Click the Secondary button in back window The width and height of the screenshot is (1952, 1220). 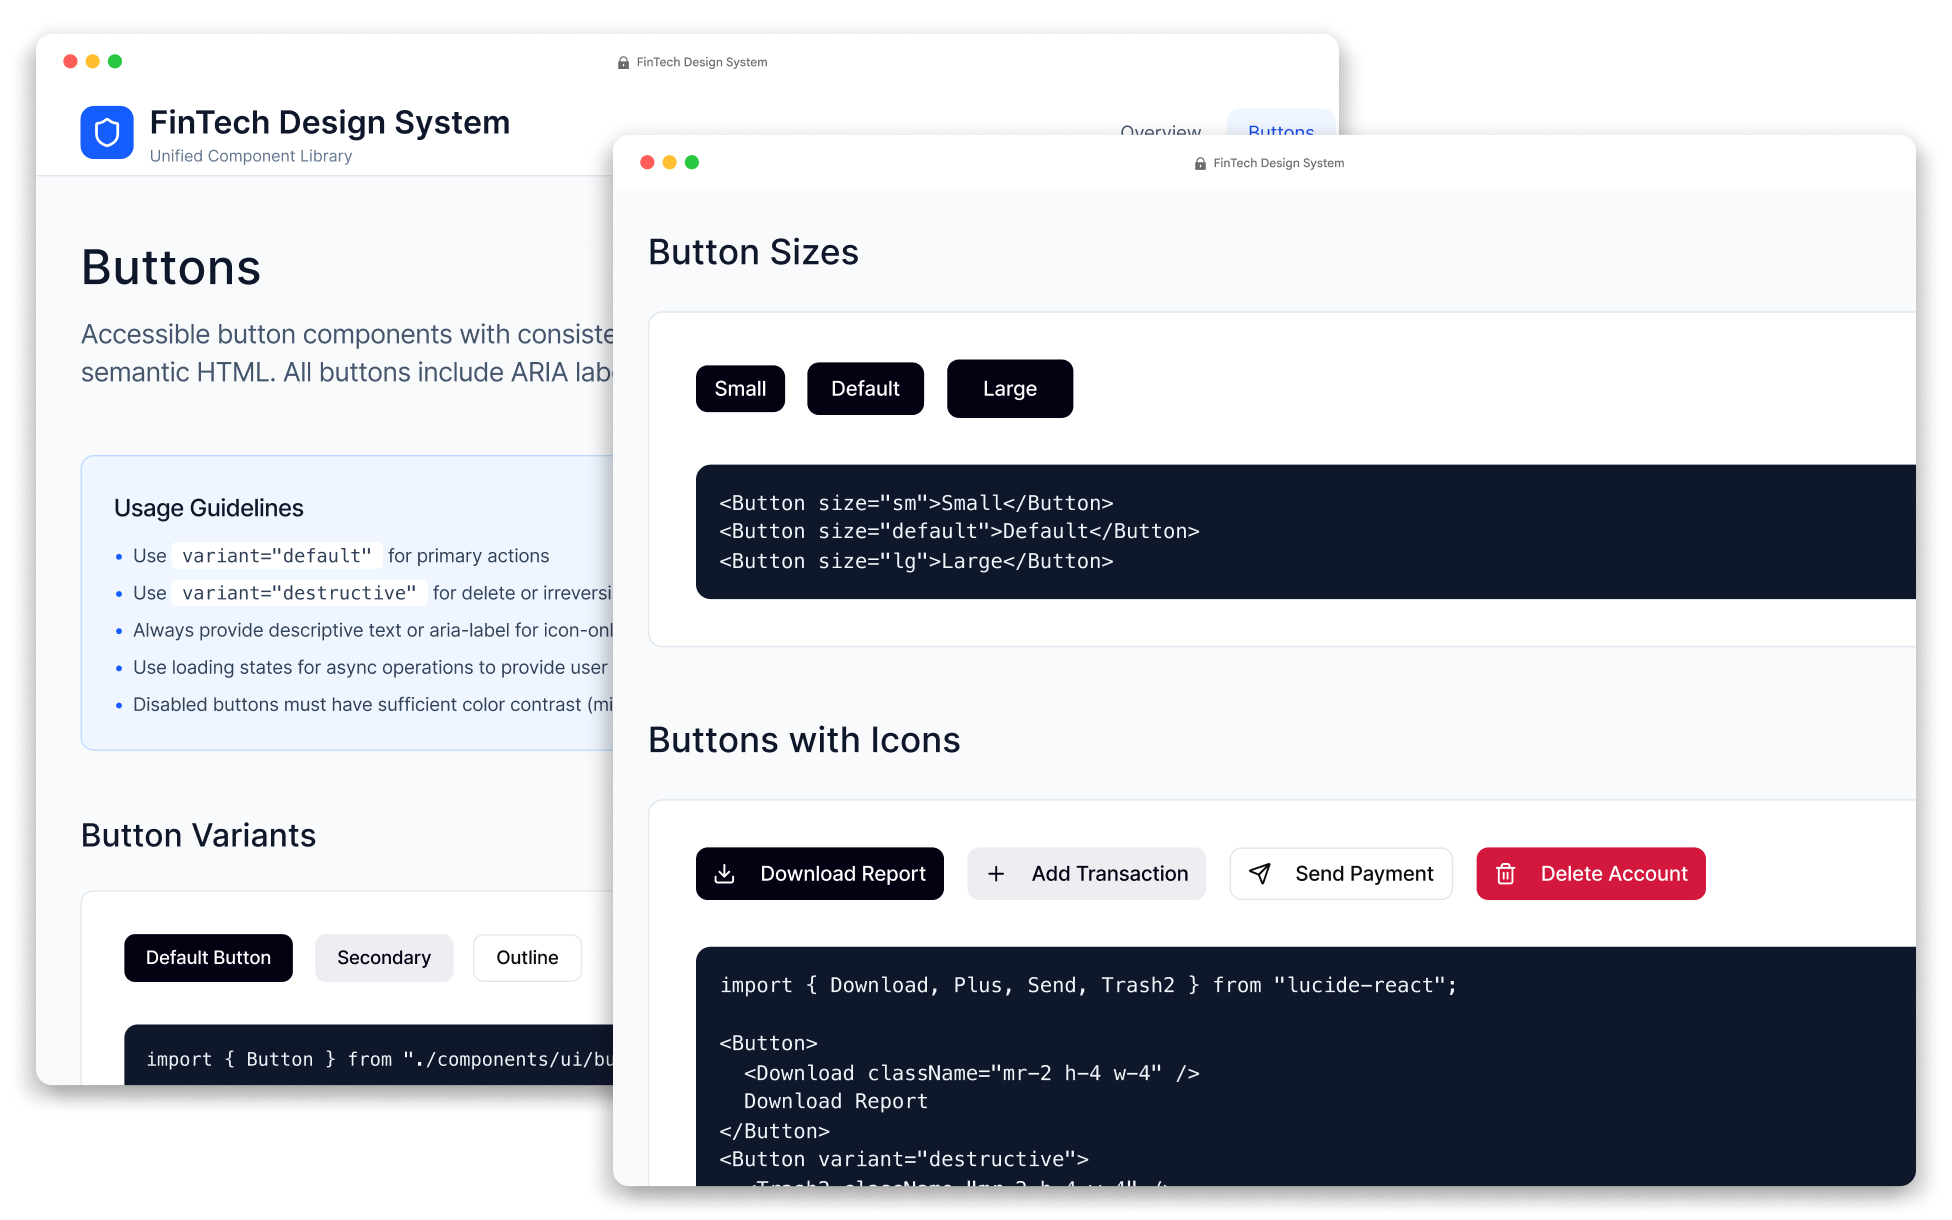(384, 958)
